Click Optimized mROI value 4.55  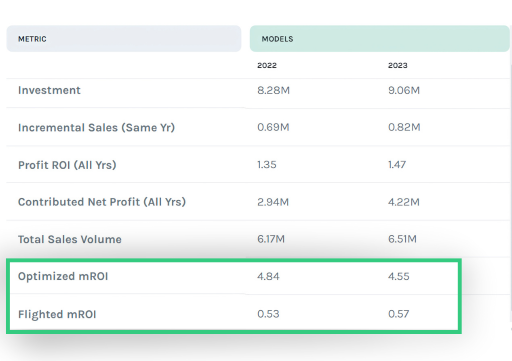pos(398,276)
